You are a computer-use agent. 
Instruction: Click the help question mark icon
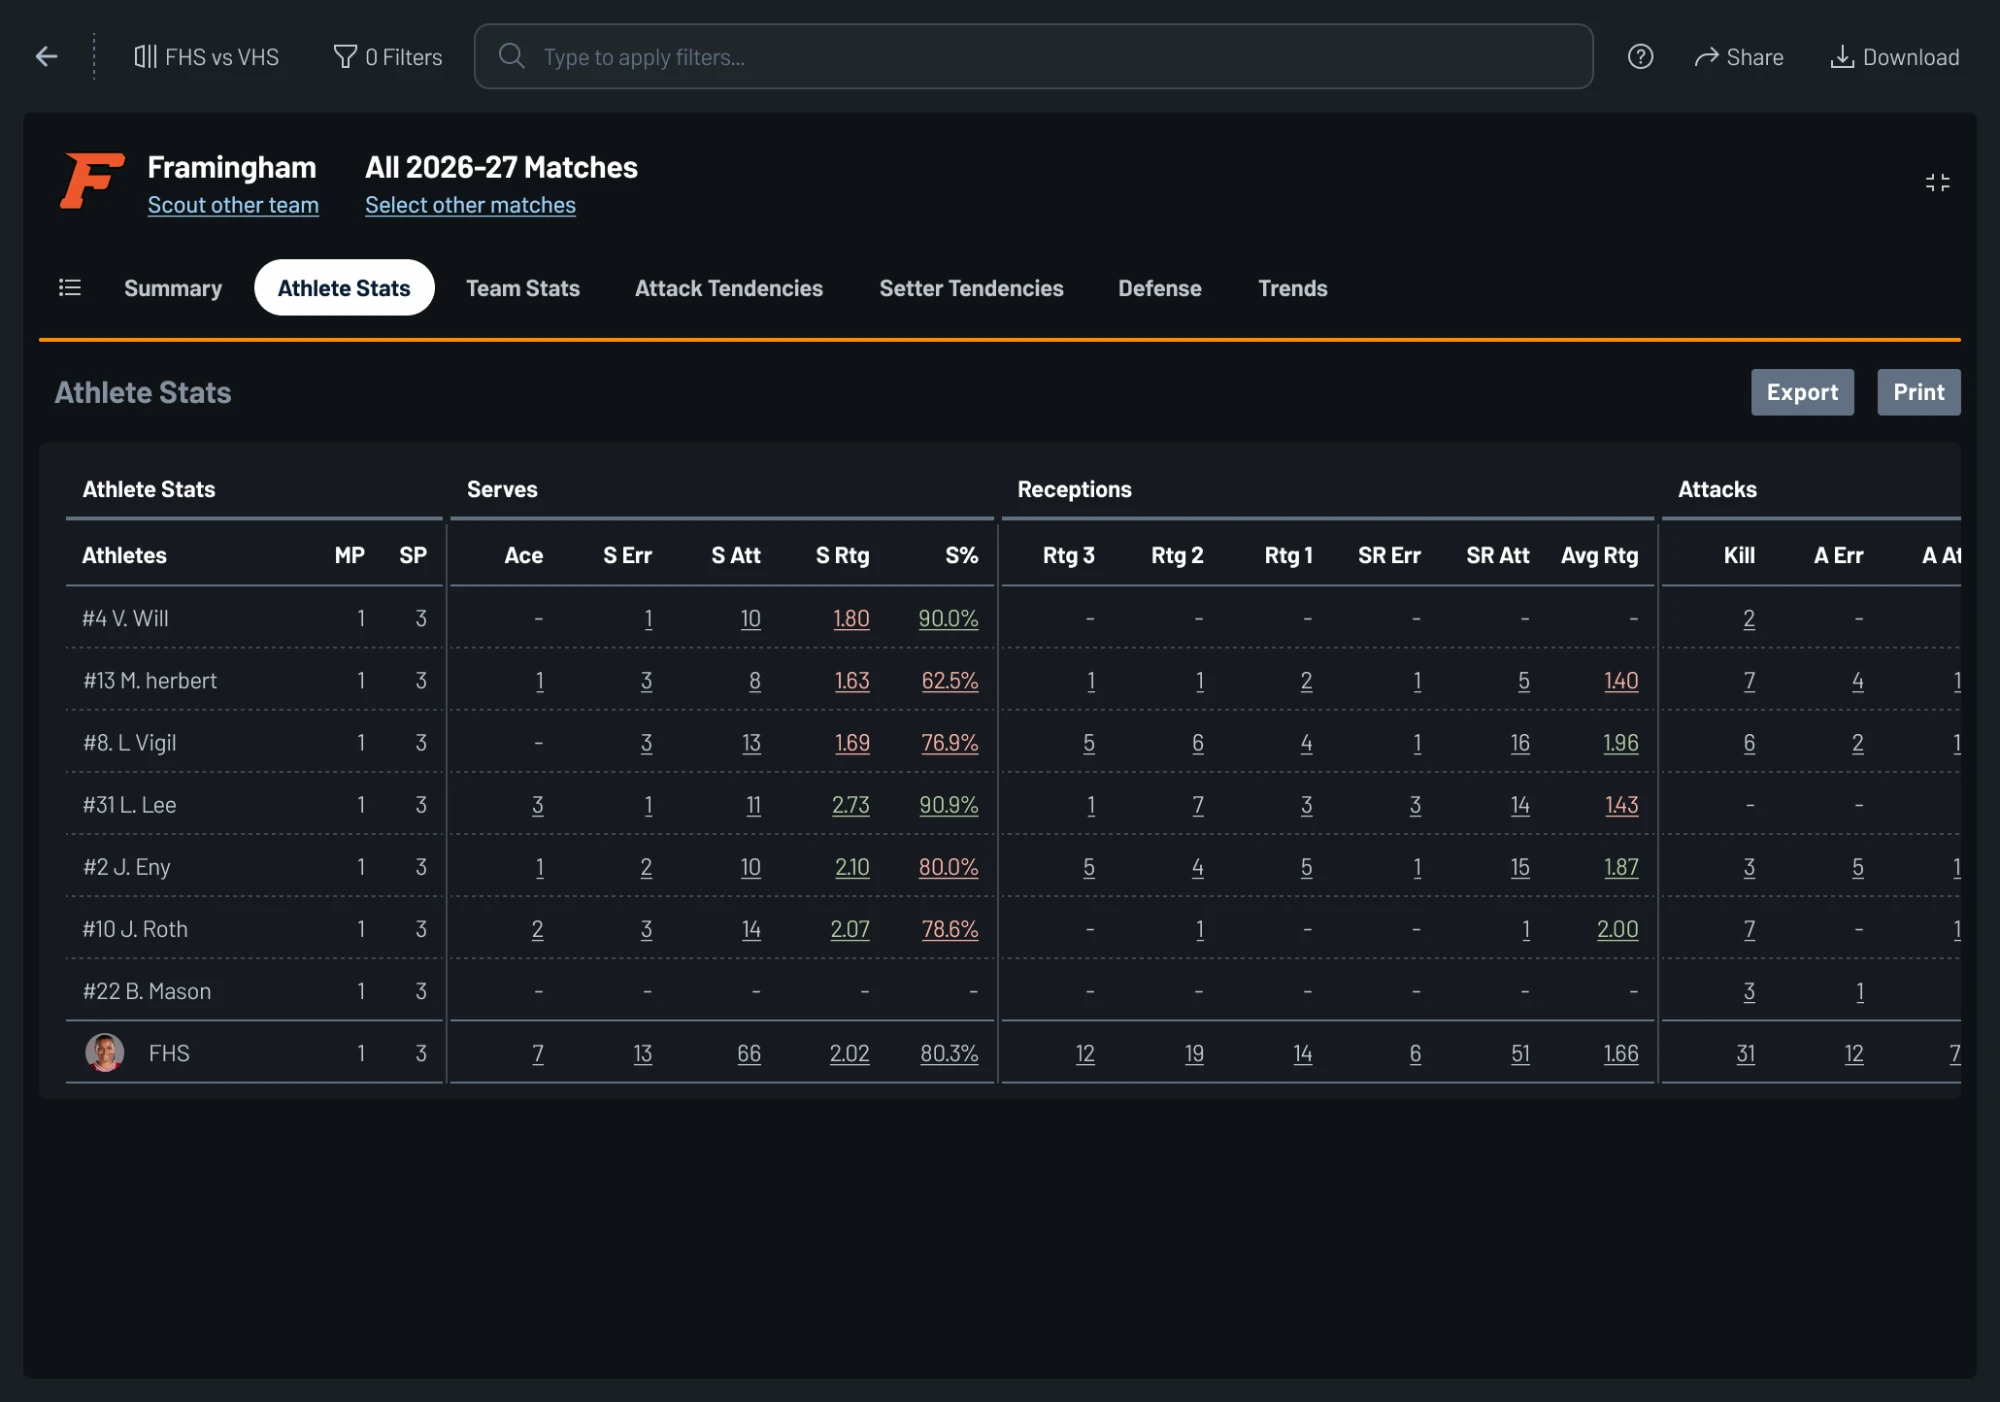click(x=1640, y=57)
